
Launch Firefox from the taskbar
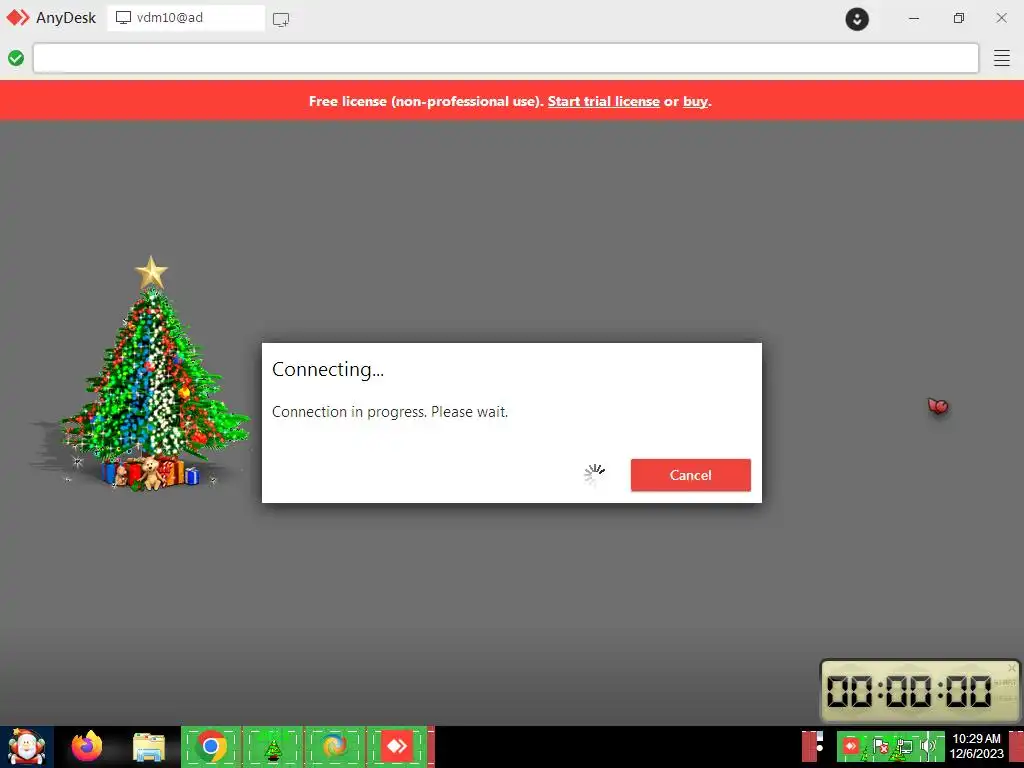click(87, 746)
